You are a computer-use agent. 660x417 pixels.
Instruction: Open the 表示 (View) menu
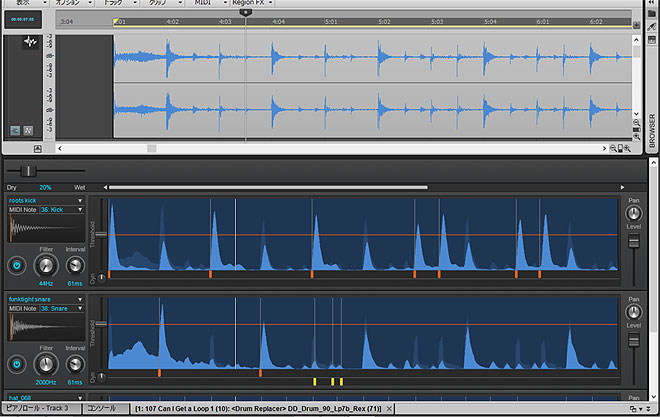coord(26,3)
